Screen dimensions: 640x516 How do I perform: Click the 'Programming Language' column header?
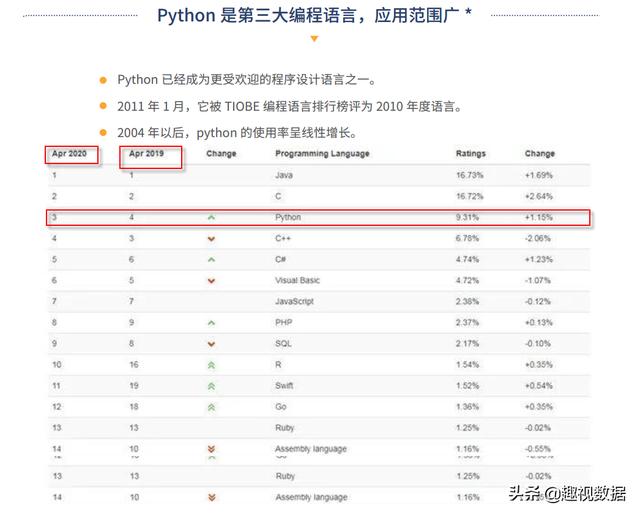pos(322,153)
